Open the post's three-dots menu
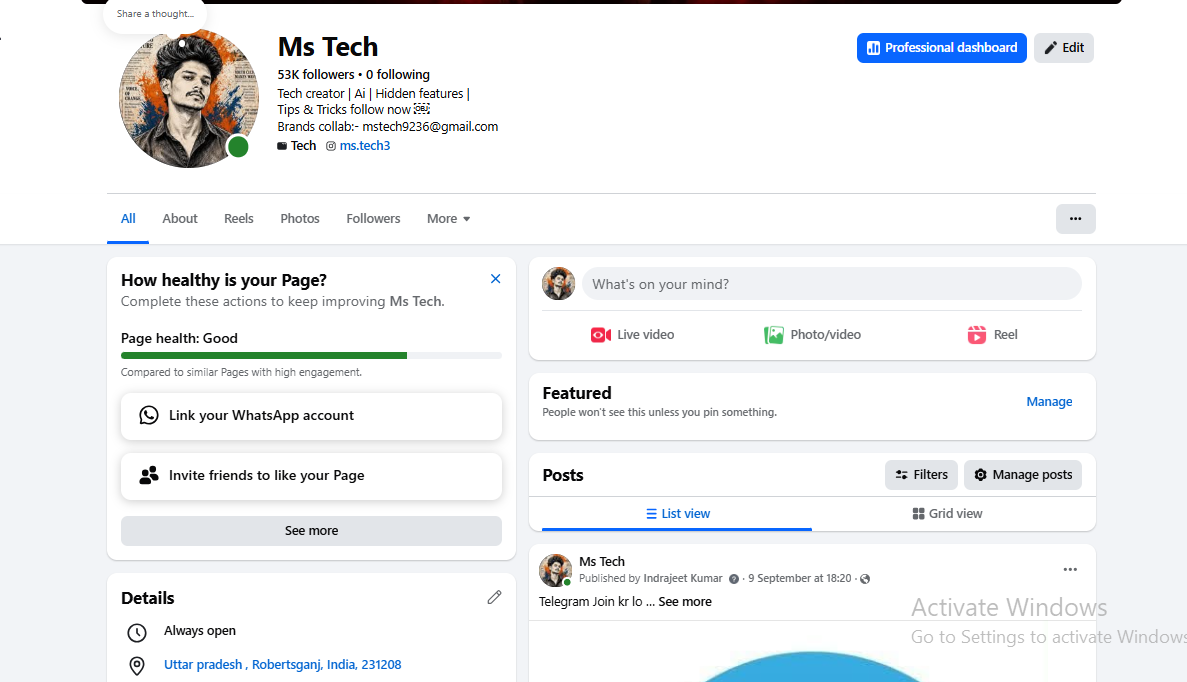 point(1070,569)
